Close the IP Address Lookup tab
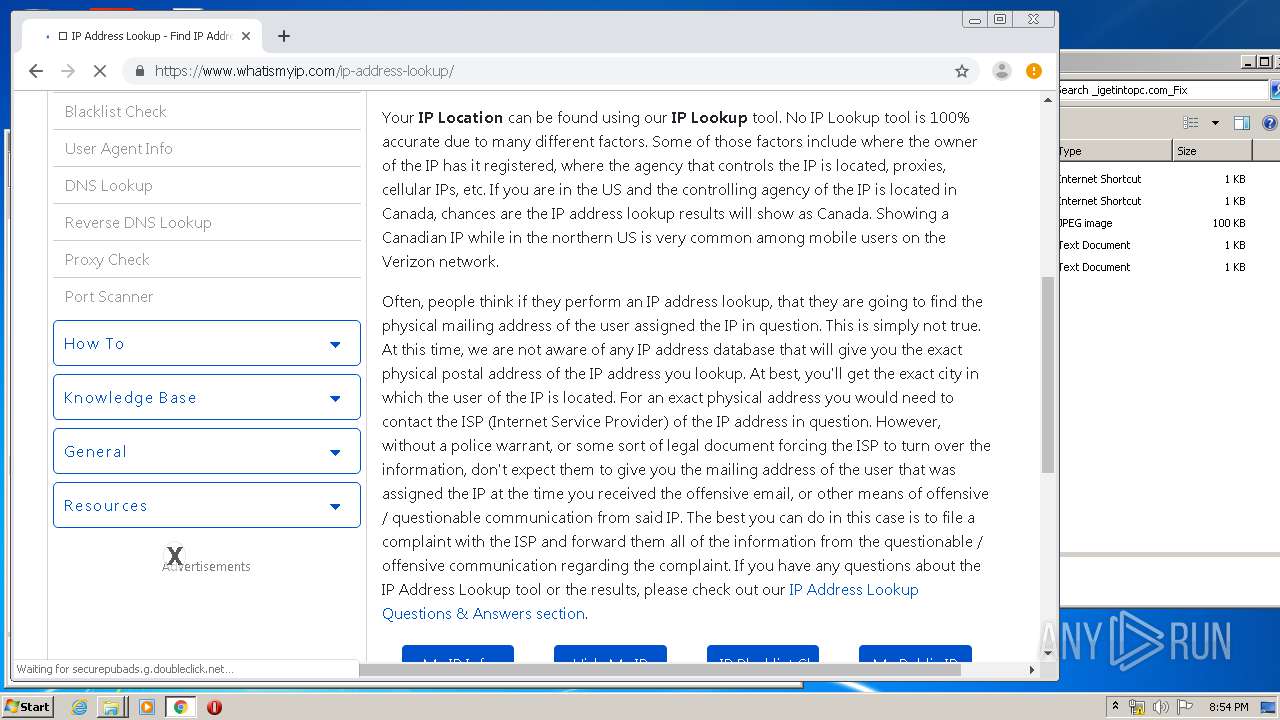The image size is (1280, 720). click(x=246, y=36)
